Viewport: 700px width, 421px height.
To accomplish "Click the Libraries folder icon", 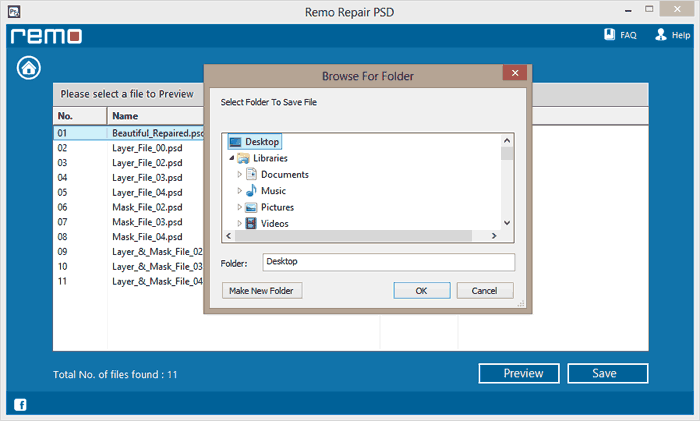I will click(243, 158).
